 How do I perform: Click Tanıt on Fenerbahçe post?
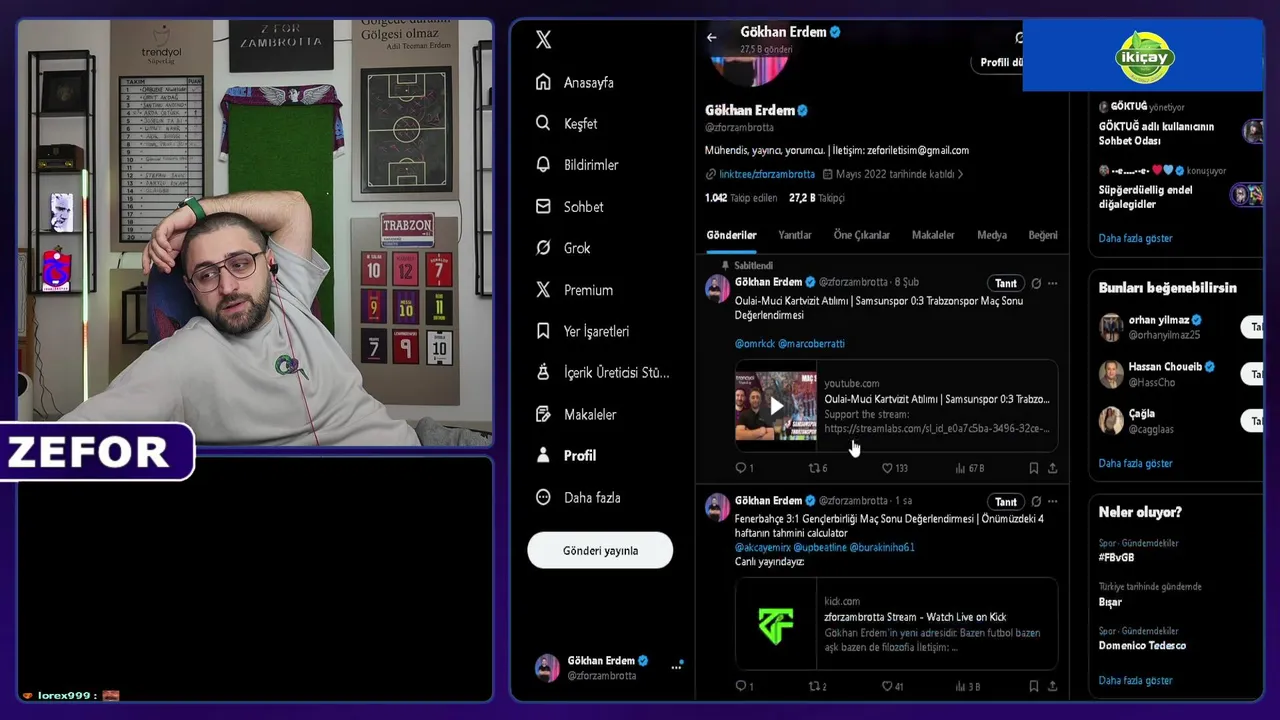click(1006, 502)
